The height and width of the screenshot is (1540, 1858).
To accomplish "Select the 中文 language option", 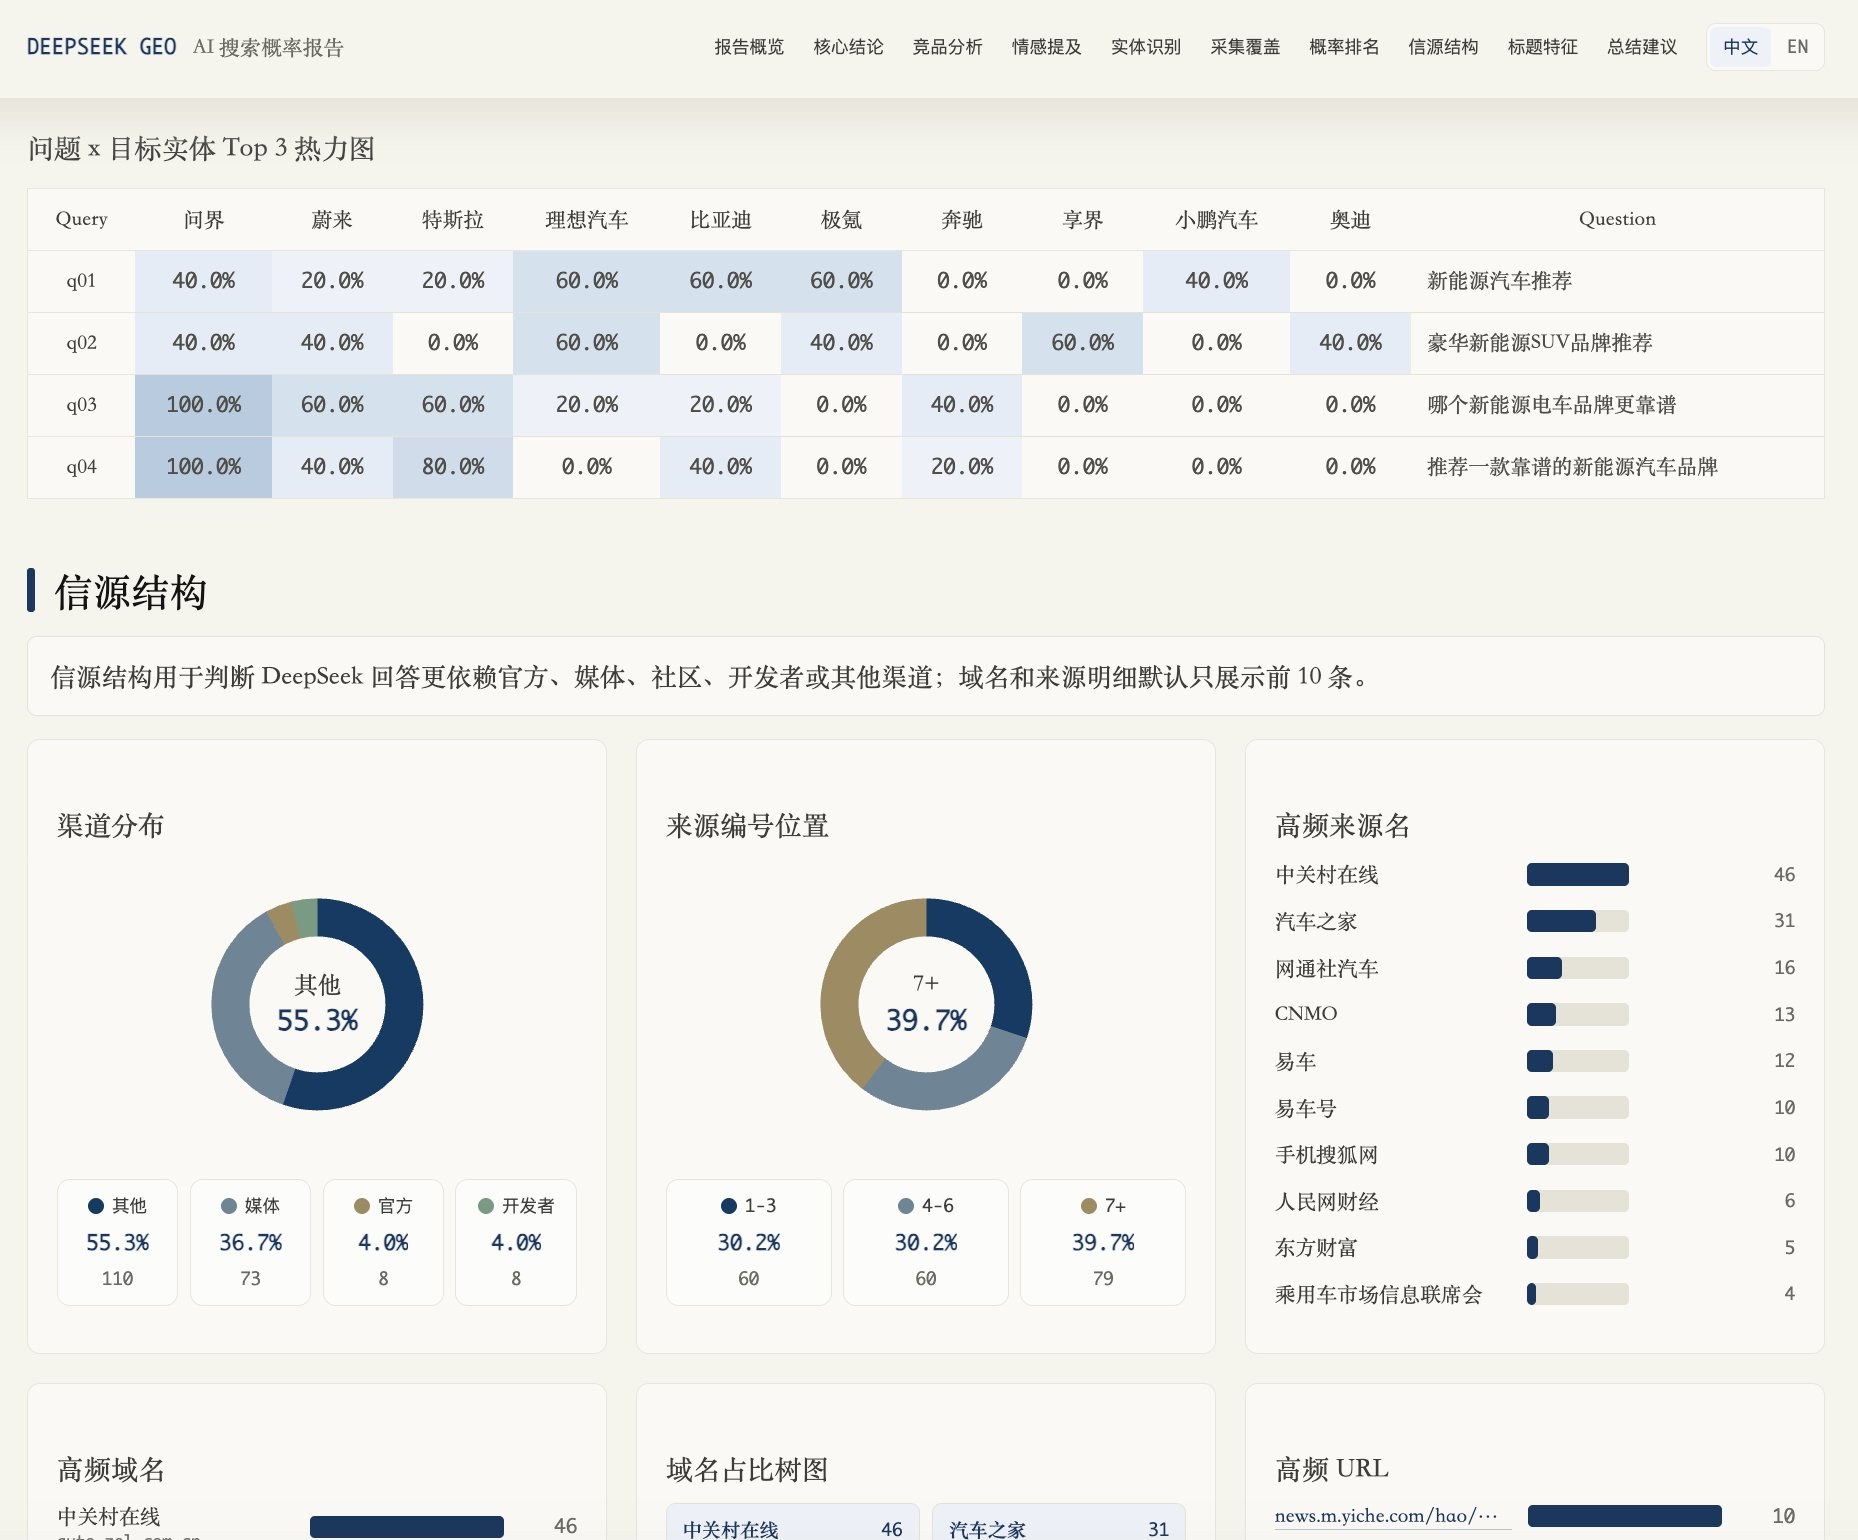I will (1740, 47).
